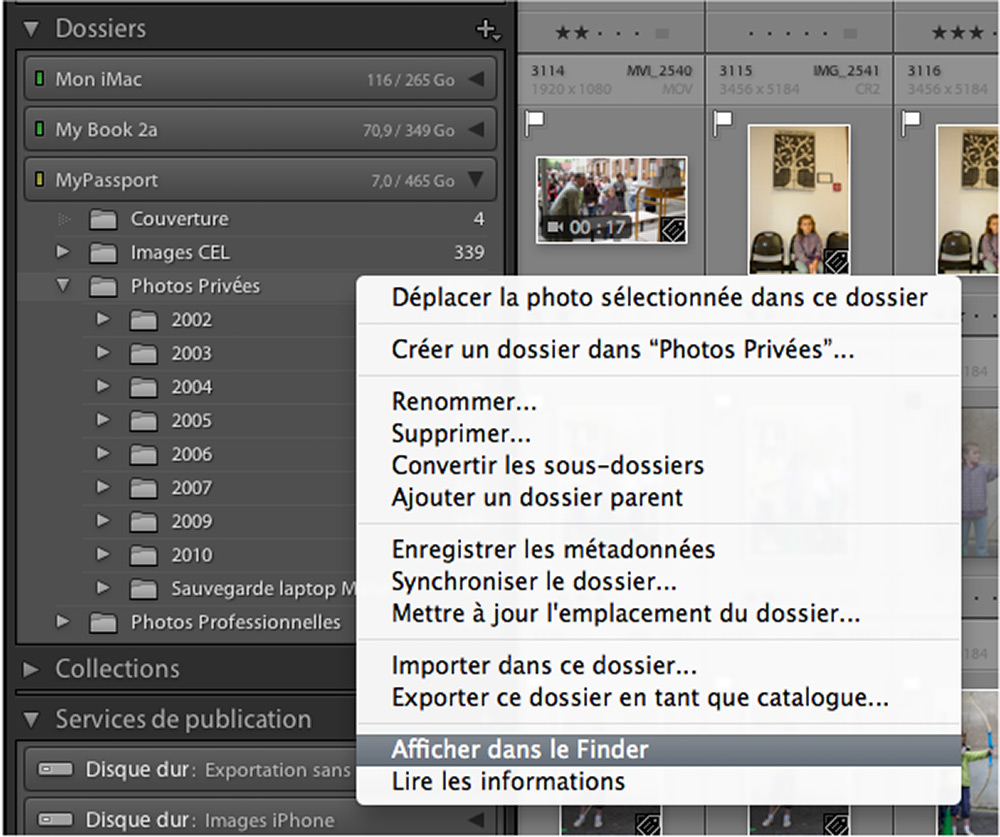Click the metadata badge on video thumbnail
Screen dimensions: 1000x837
pyautogui.click(x=672, y=230)
